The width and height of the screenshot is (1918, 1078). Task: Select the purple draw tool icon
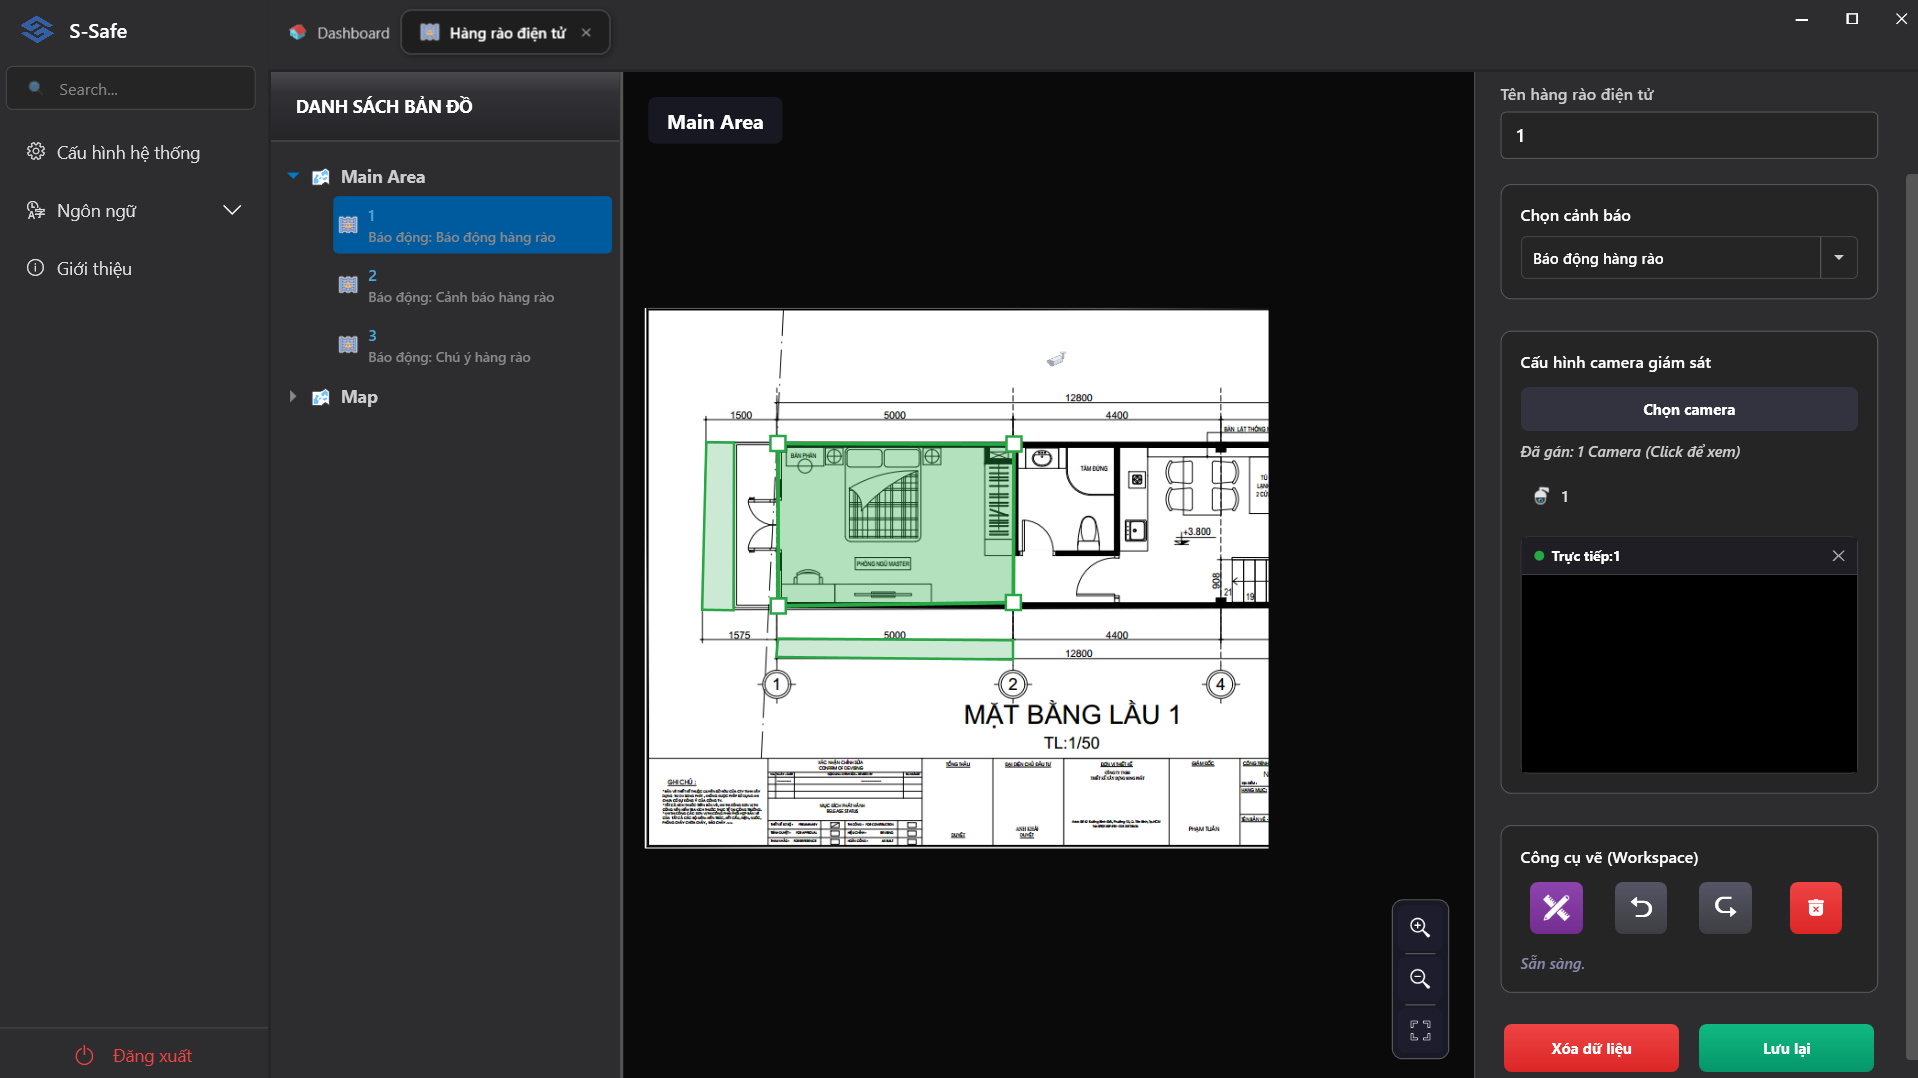click(x=1556, y=907)
